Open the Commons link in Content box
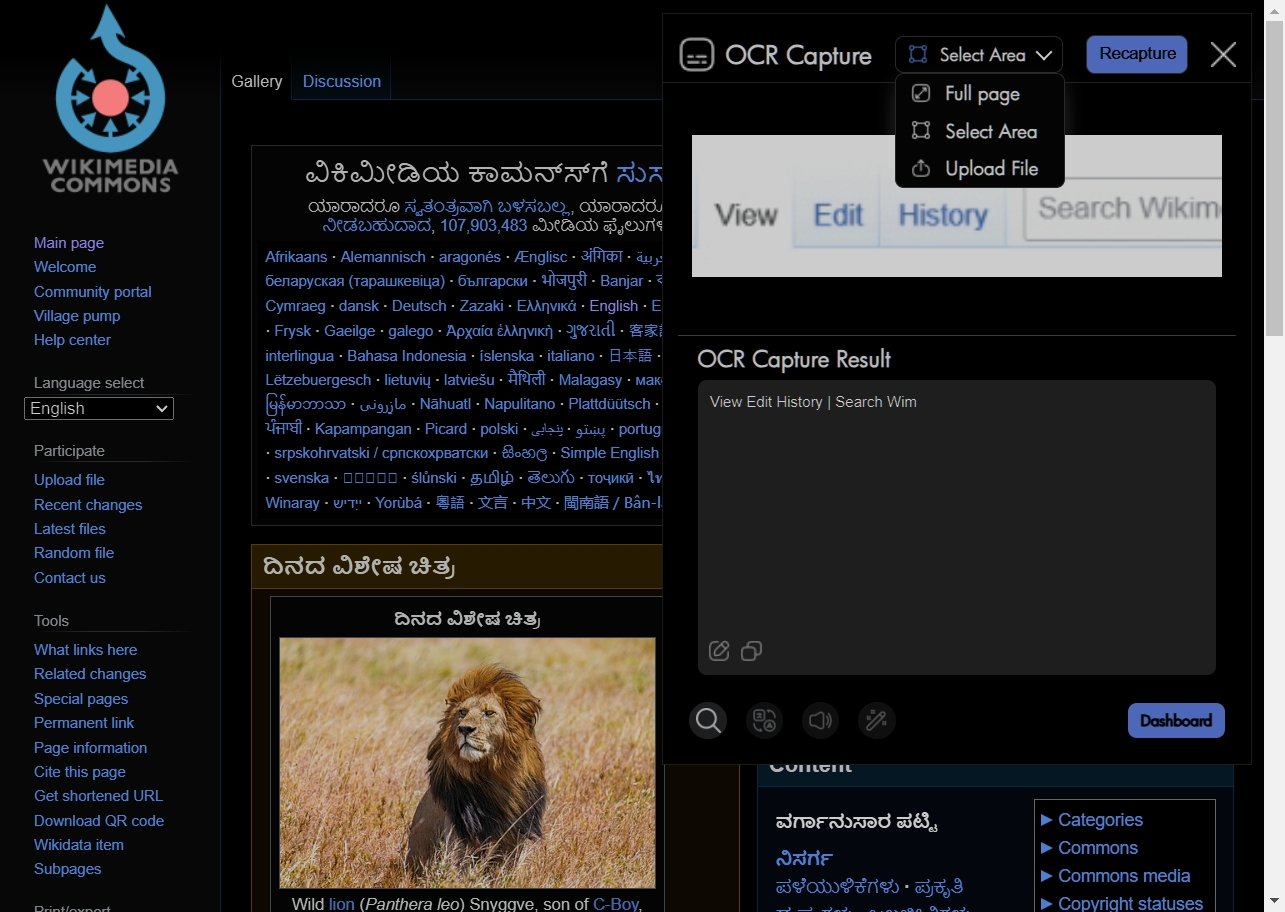This screenshot has width=1285, height=912. [1098, 848]
